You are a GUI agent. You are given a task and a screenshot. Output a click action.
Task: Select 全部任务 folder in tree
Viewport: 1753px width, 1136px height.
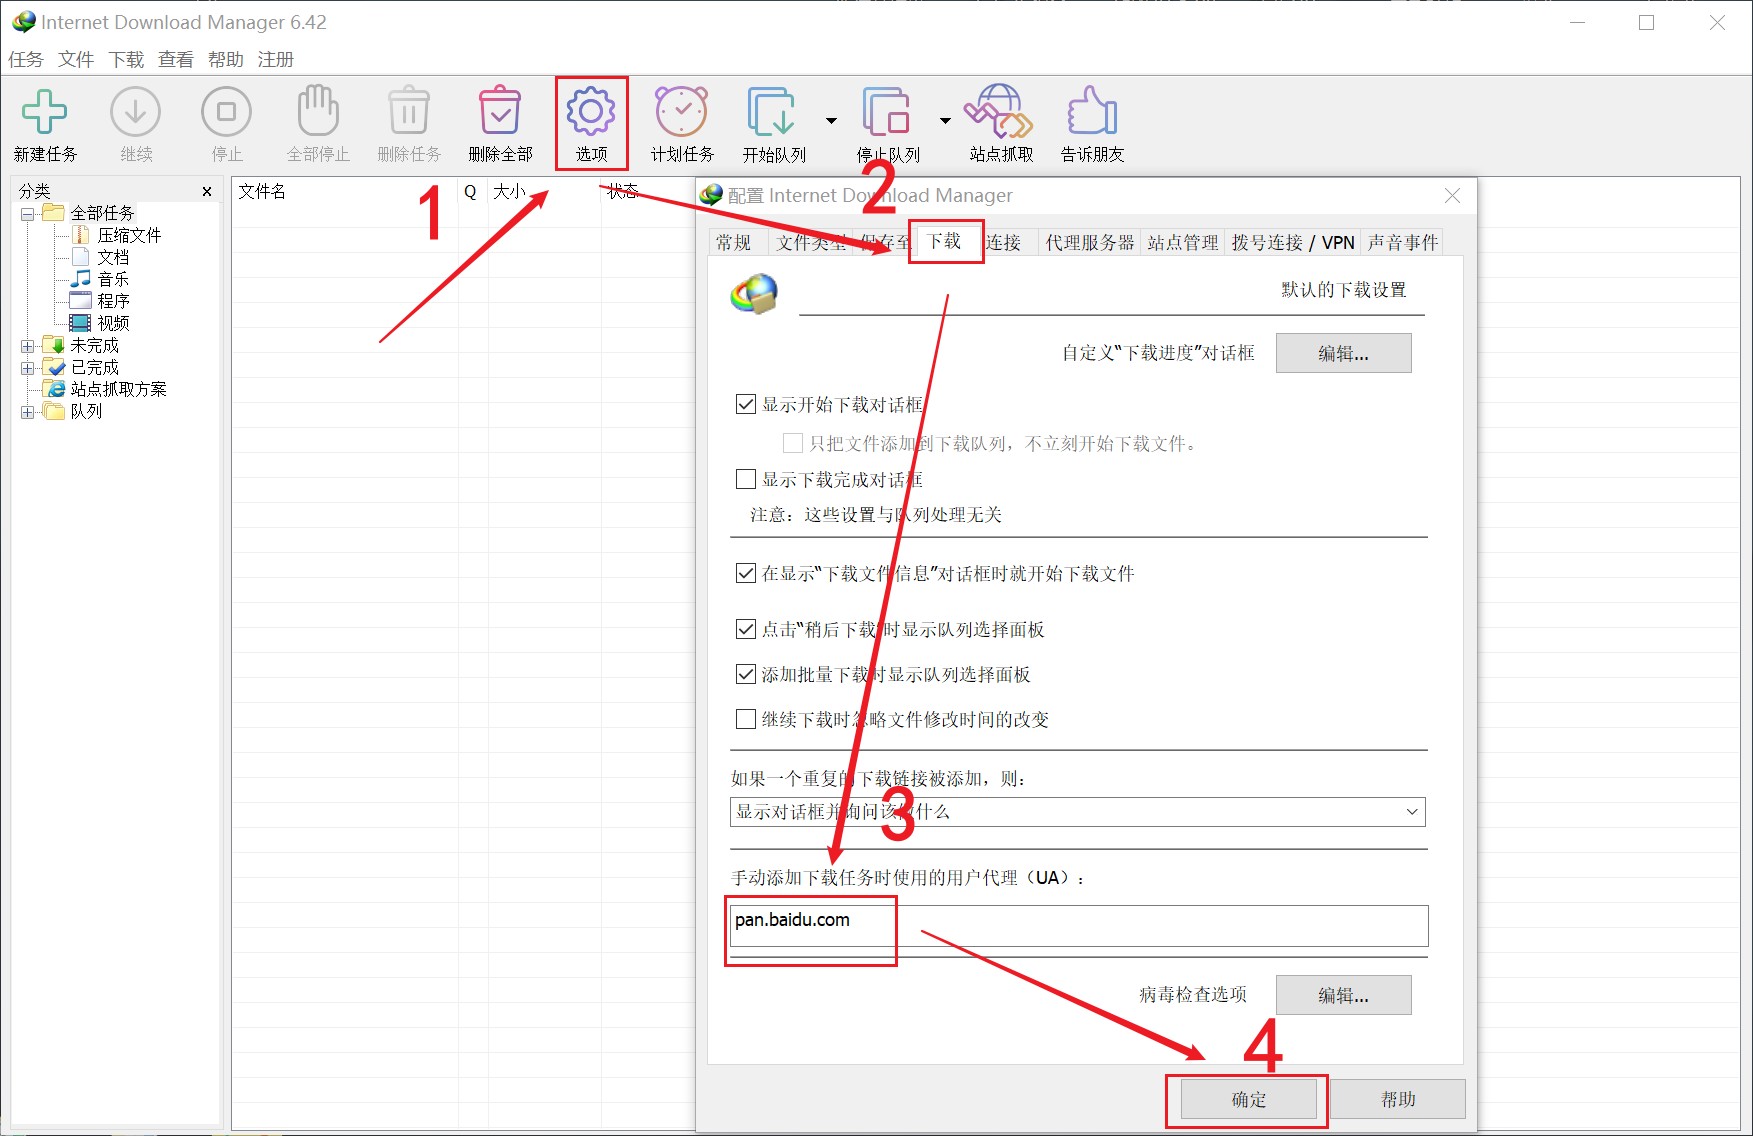click(102, 213)
